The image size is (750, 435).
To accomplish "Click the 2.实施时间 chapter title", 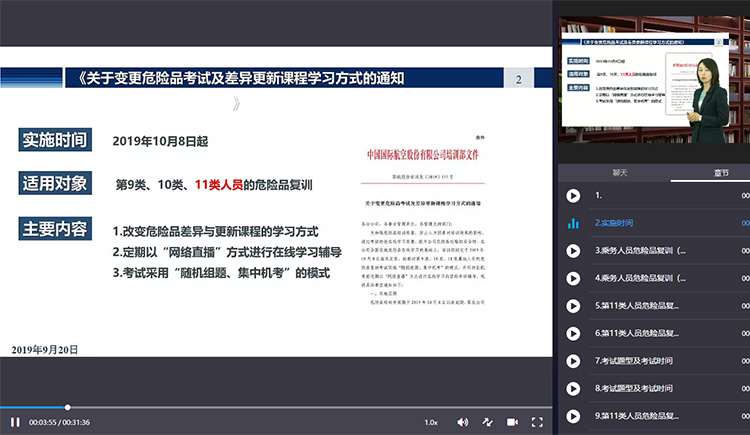I will [x=616, y=223].
